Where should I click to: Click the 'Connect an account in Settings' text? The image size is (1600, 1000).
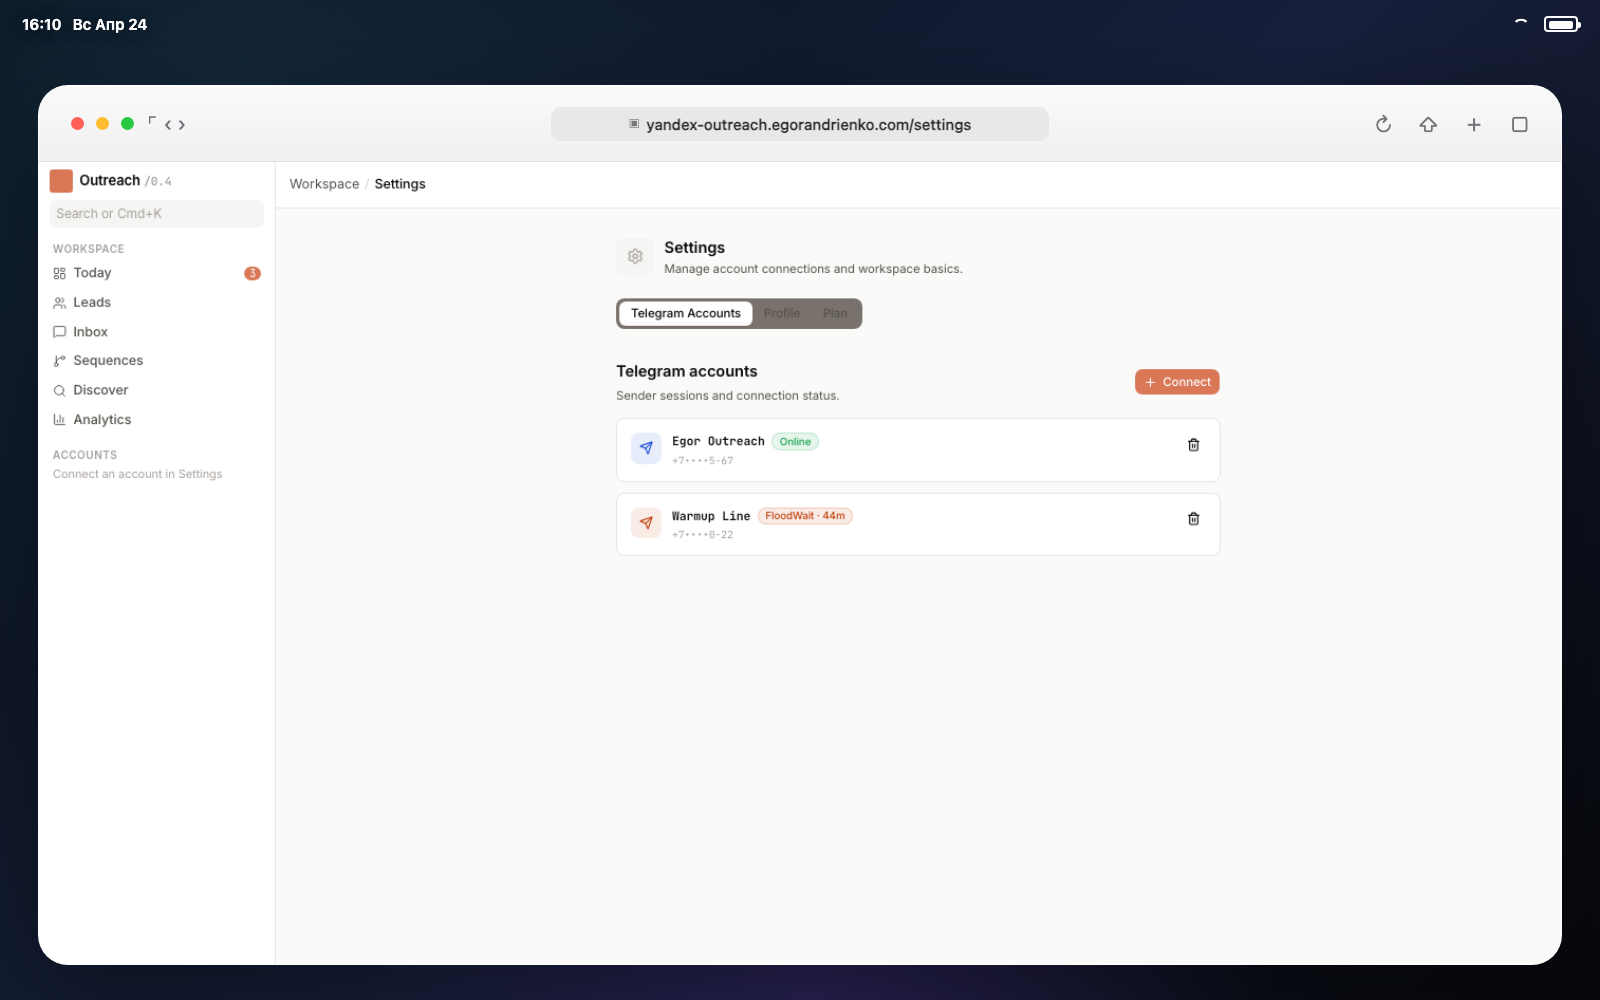(138, 474)
